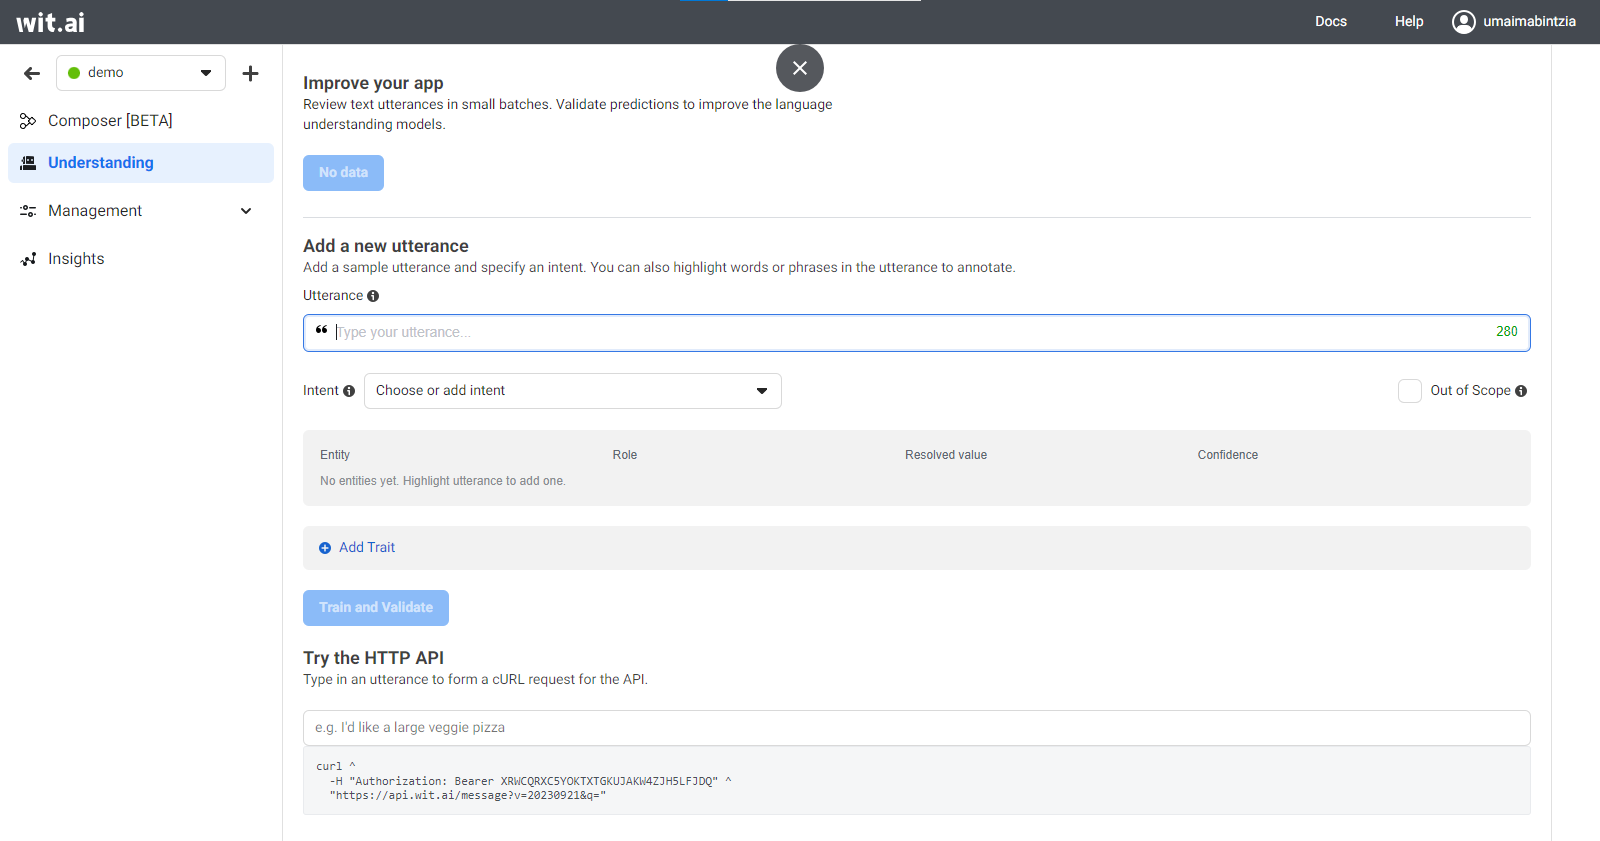The width and height of the screenshot is (1600, 841).
Task: Open the demo app selector dropdown
Action: (x=141, y=73)
